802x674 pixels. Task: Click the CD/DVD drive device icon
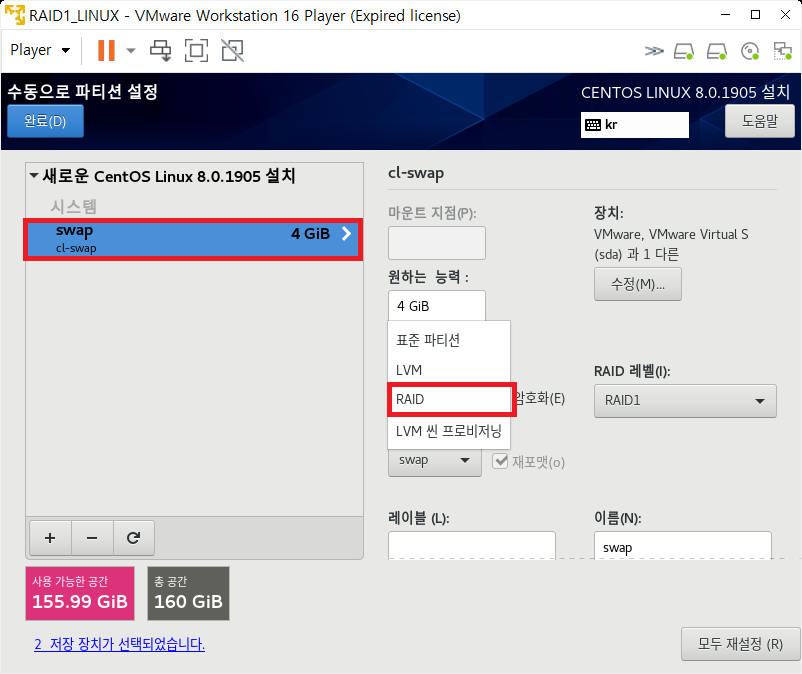coord(750,51)
